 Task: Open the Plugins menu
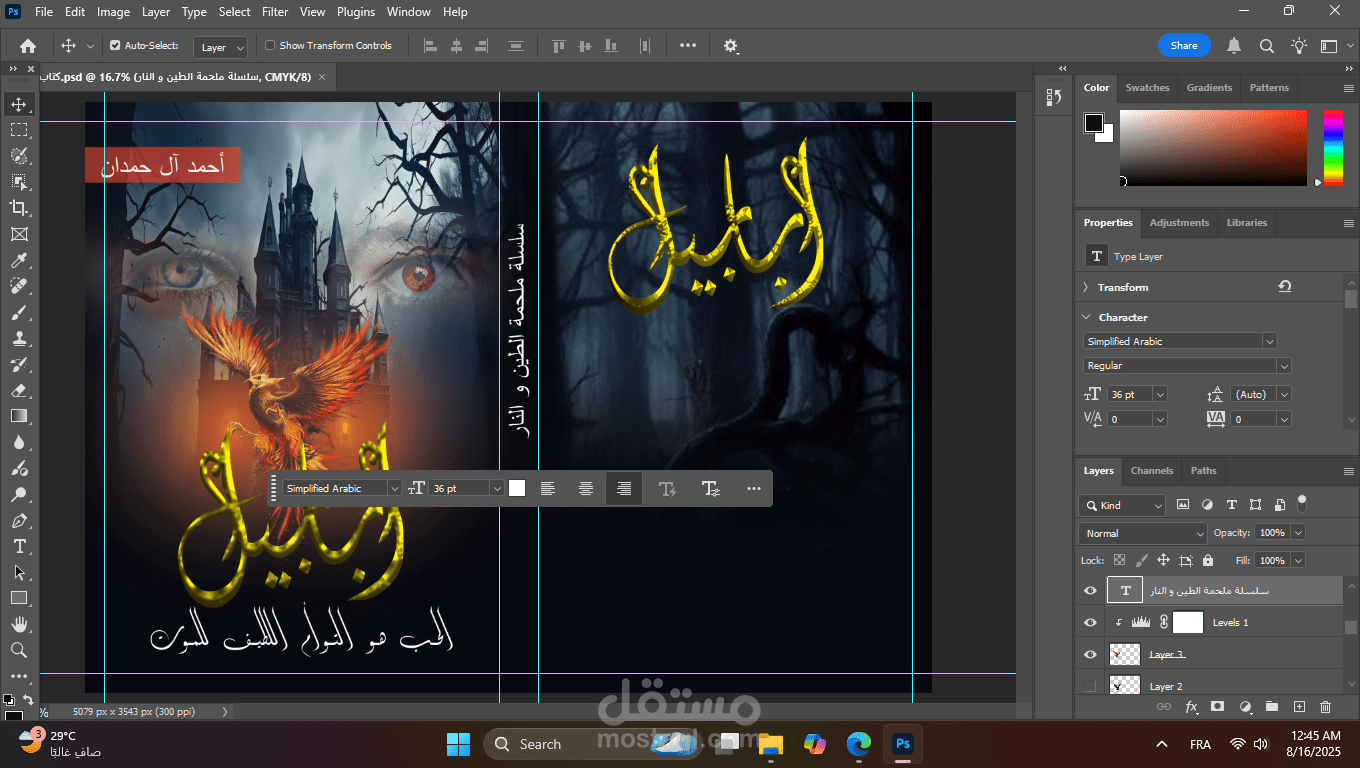(x=356, y=12)
